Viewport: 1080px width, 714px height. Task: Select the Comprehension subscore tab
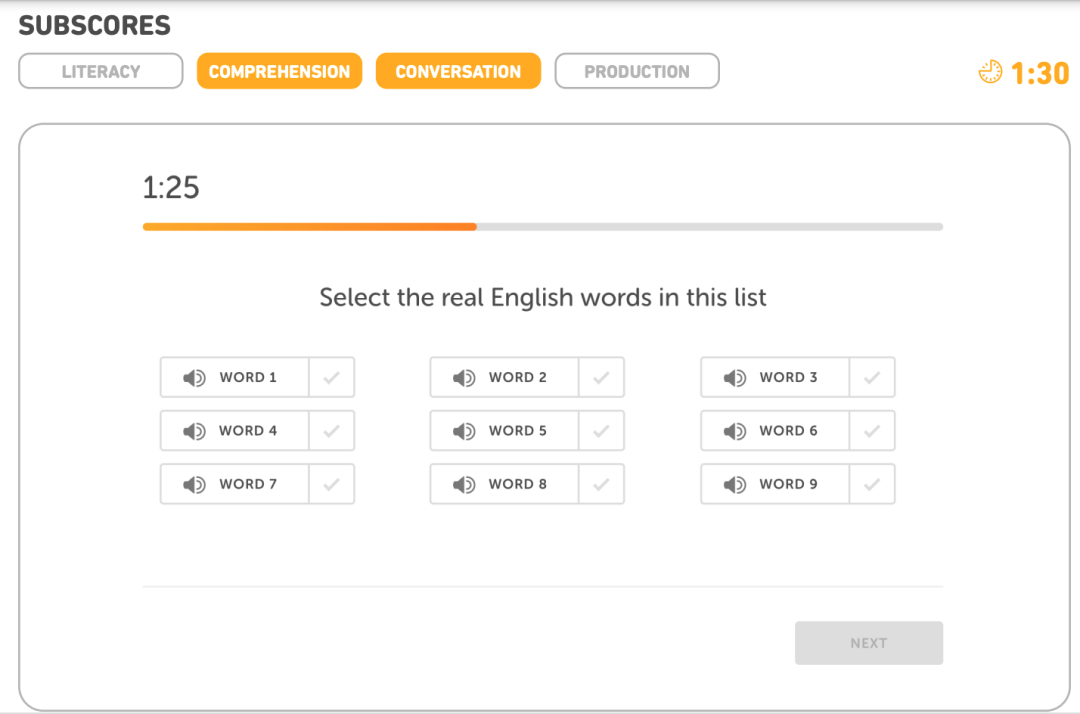(x=279, y=72)
